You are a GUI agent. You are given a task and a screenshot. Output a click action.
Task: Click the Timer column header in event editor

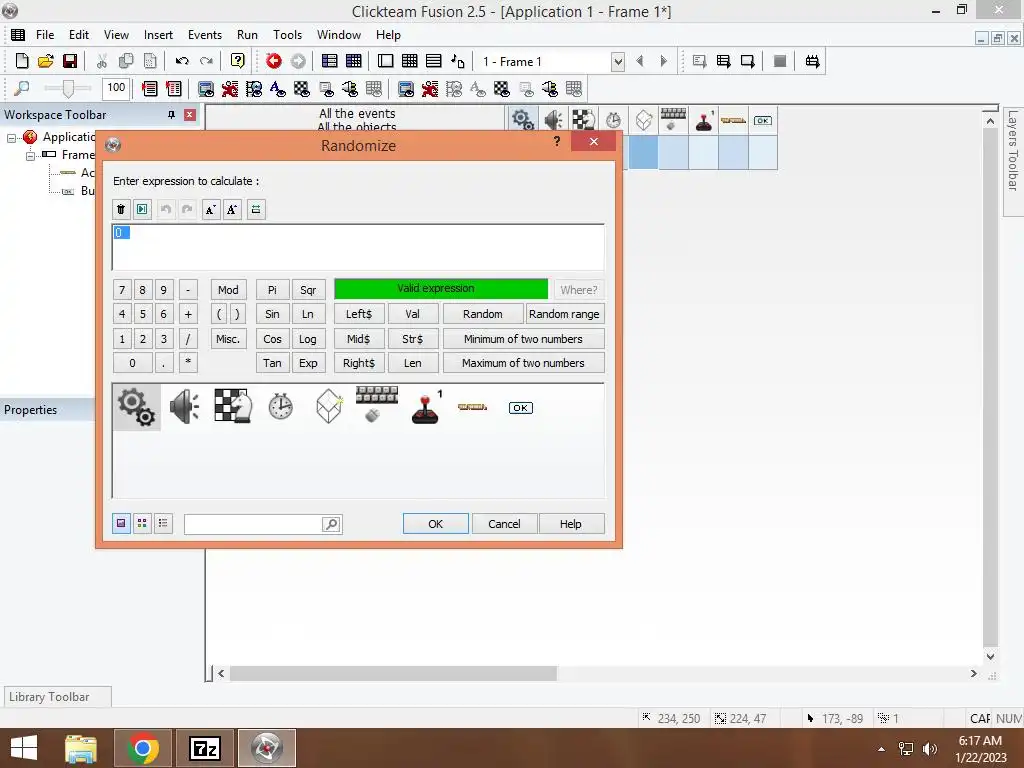pyautogui.click(x=613, y=120)
